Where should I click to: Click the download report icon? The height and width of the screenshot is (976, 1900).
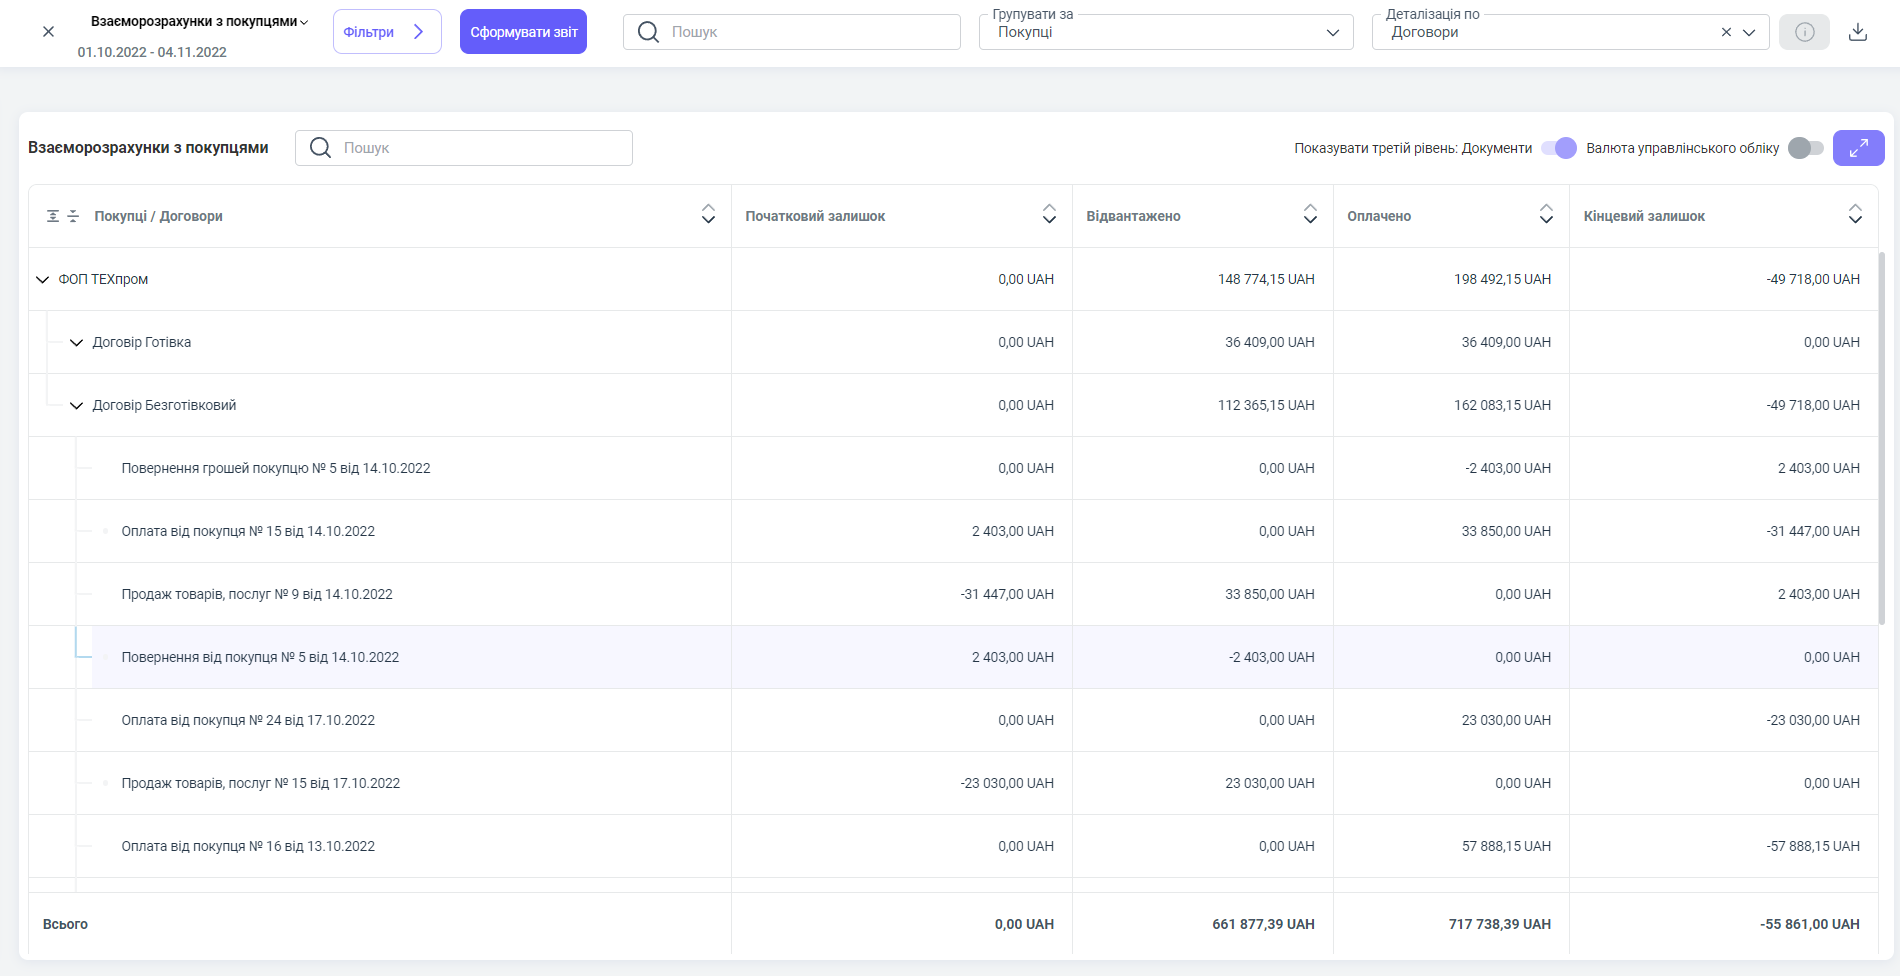1857,32
